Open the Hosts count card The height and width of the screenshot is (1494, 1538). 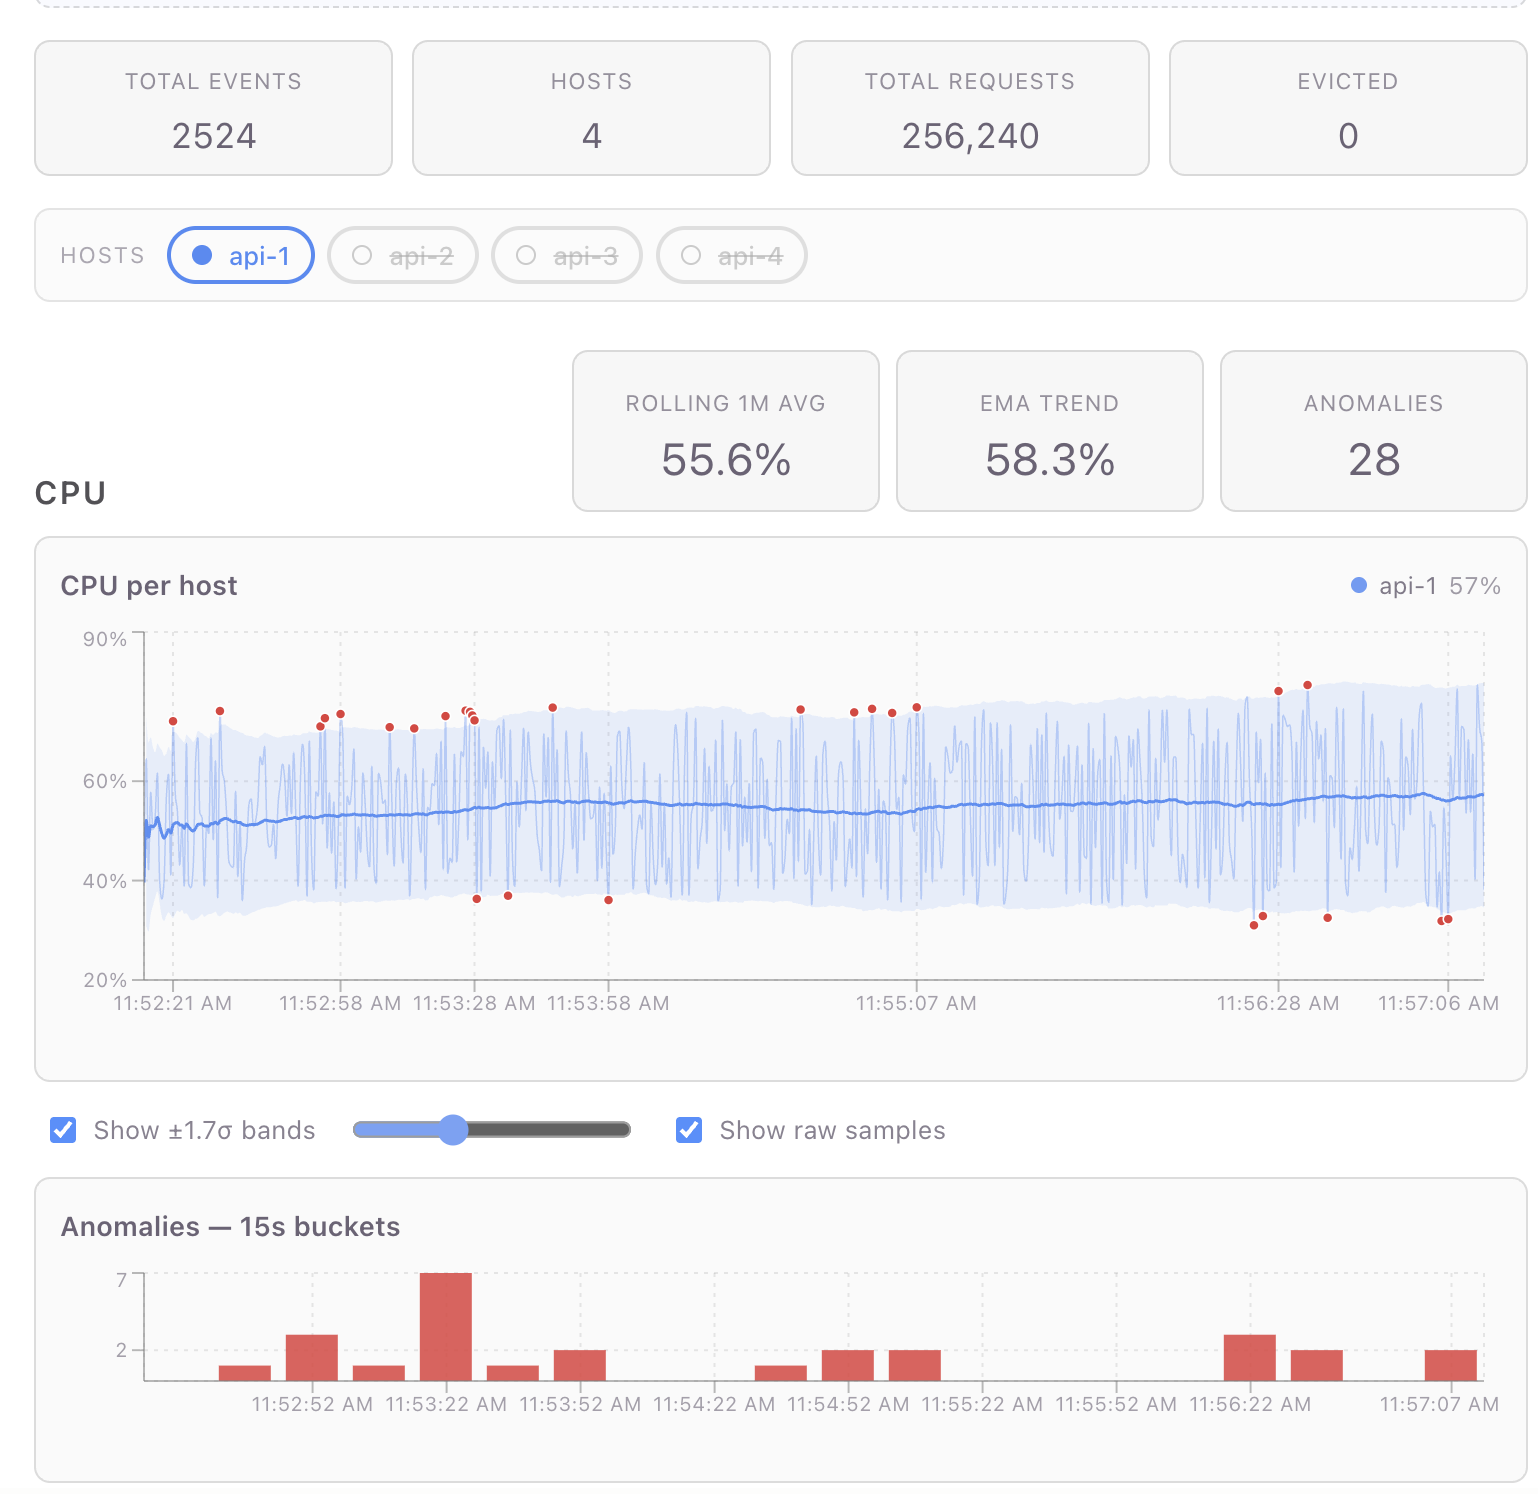coord(590,107)
